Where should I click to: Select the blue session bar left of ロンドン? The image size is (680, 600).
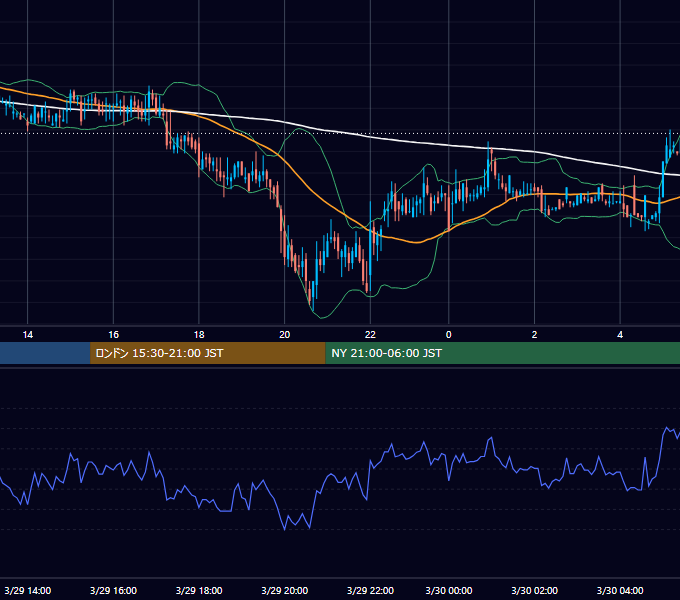pos(45,353)
